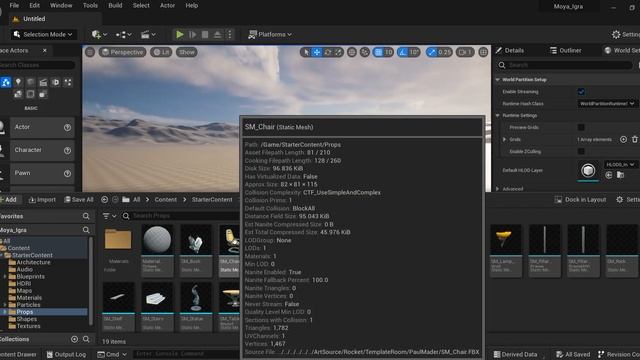The image size is (640, 360).
Task: Expand the Advanced section
Action: pos(498,189)
